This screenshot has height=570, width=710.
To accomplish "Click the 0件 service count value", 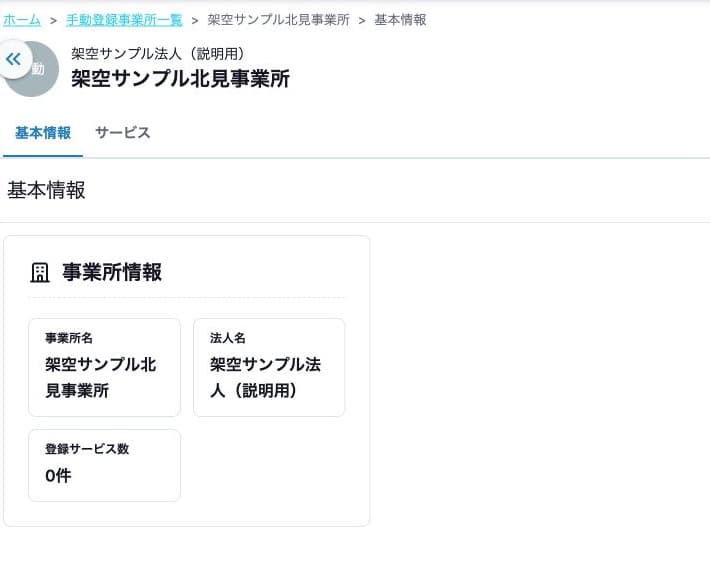I will (x=58, y=476).
